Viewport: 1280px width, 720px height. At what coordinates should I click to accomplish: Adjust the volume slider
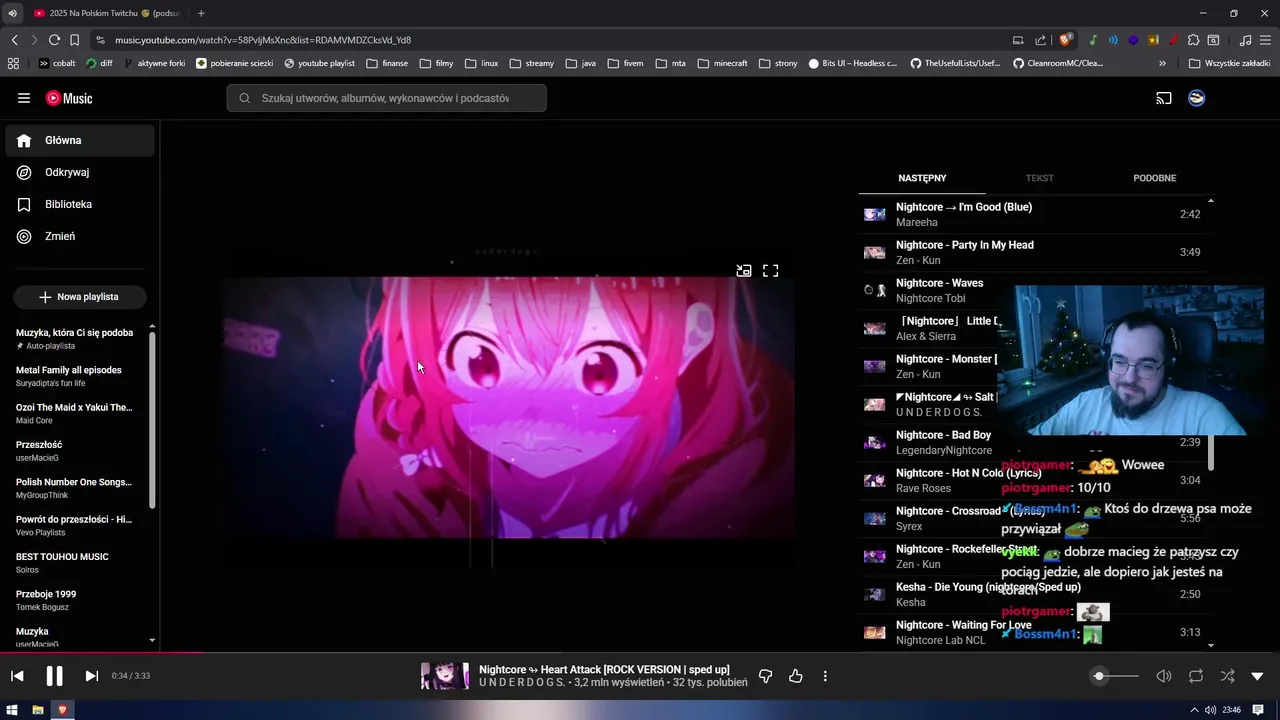(x=1115, y=676)
